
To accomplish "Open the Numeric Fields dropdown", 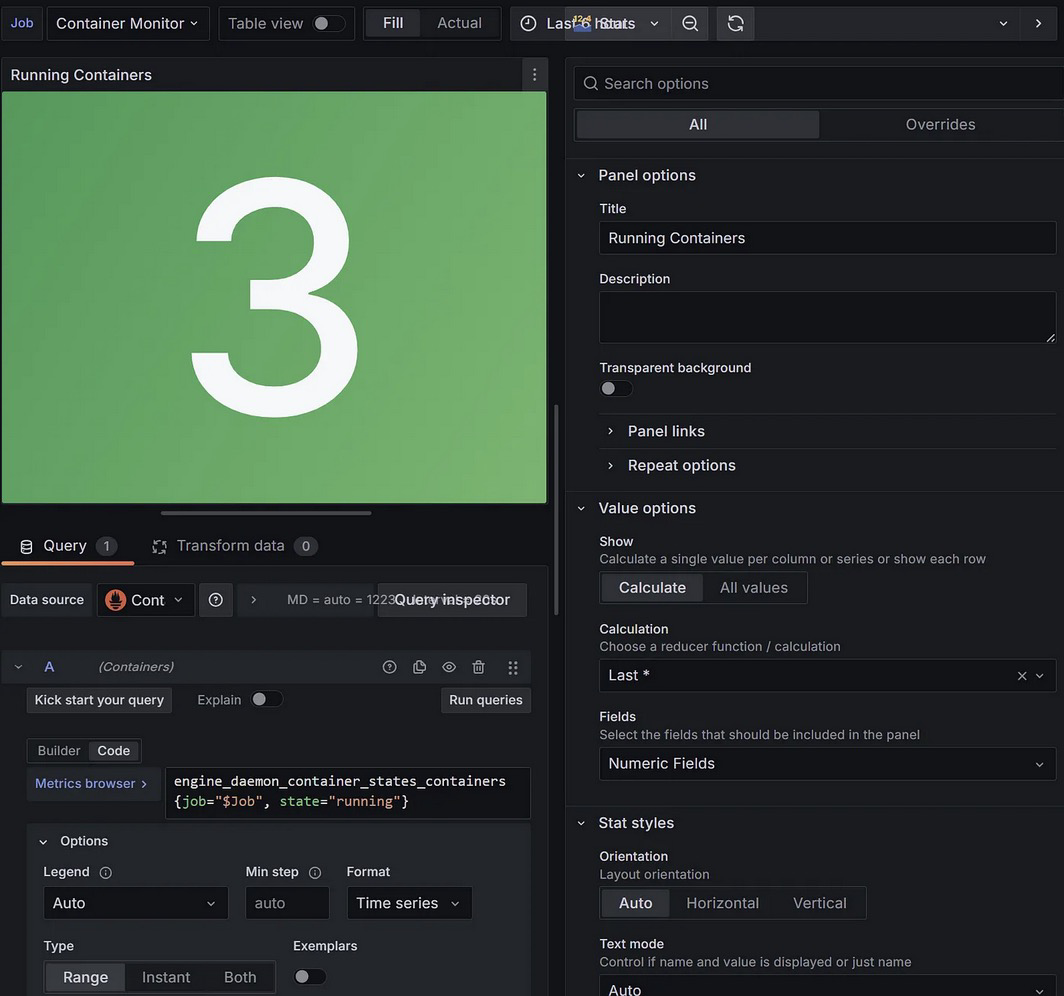I will point(827,764).
